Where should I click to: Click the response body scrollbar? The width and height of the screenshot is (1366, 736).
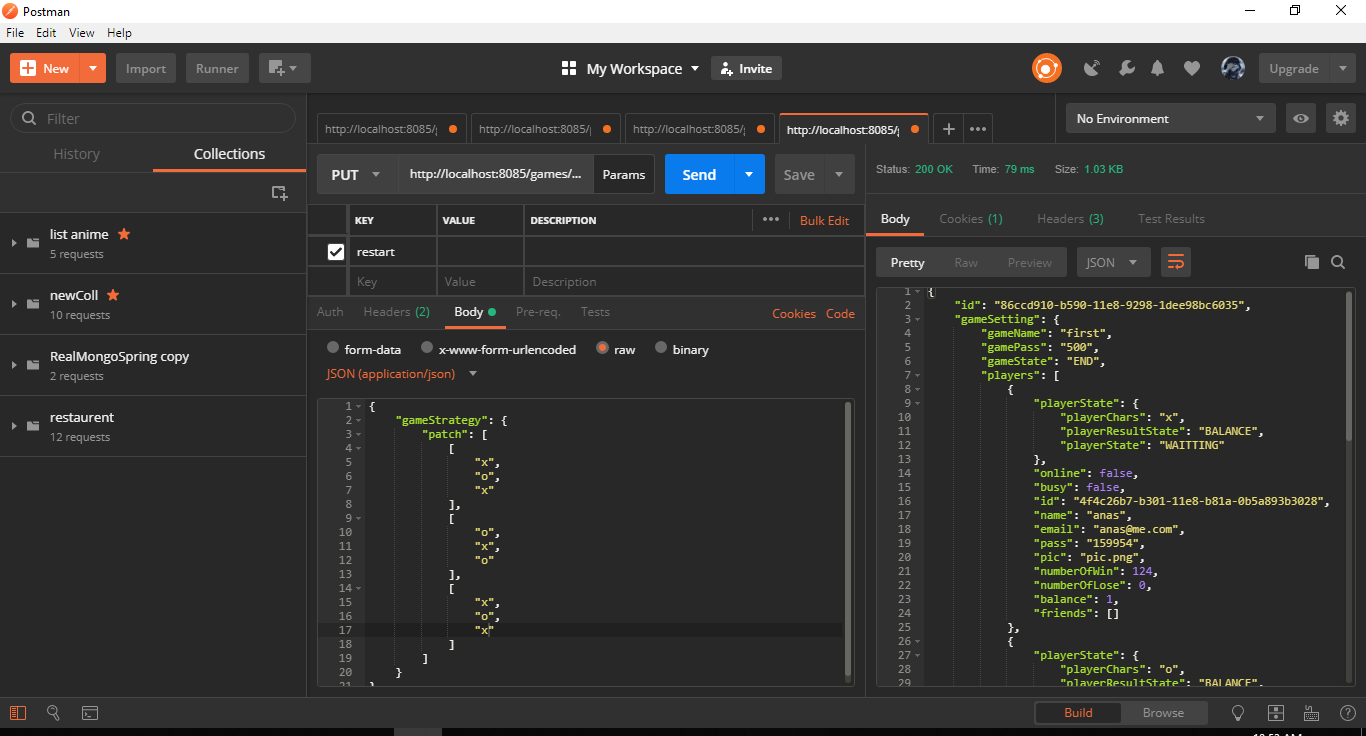(1348, 367)
